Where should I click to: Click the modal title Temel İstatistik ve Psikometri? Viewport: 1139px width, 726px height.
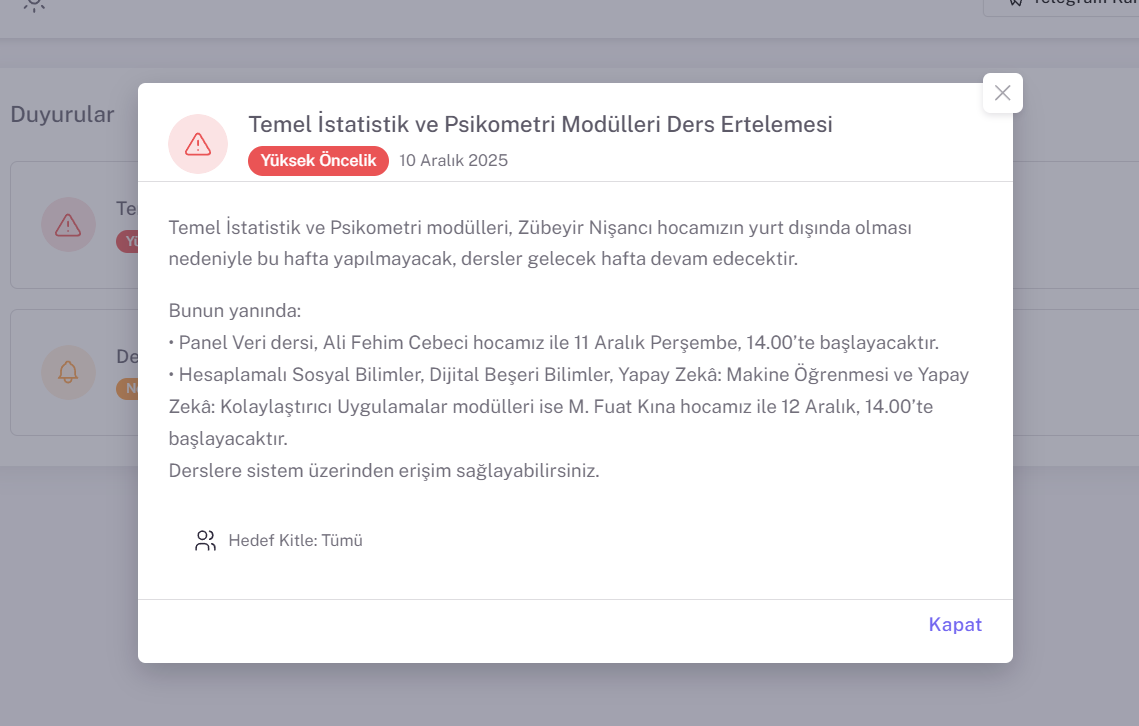point(540,124)
